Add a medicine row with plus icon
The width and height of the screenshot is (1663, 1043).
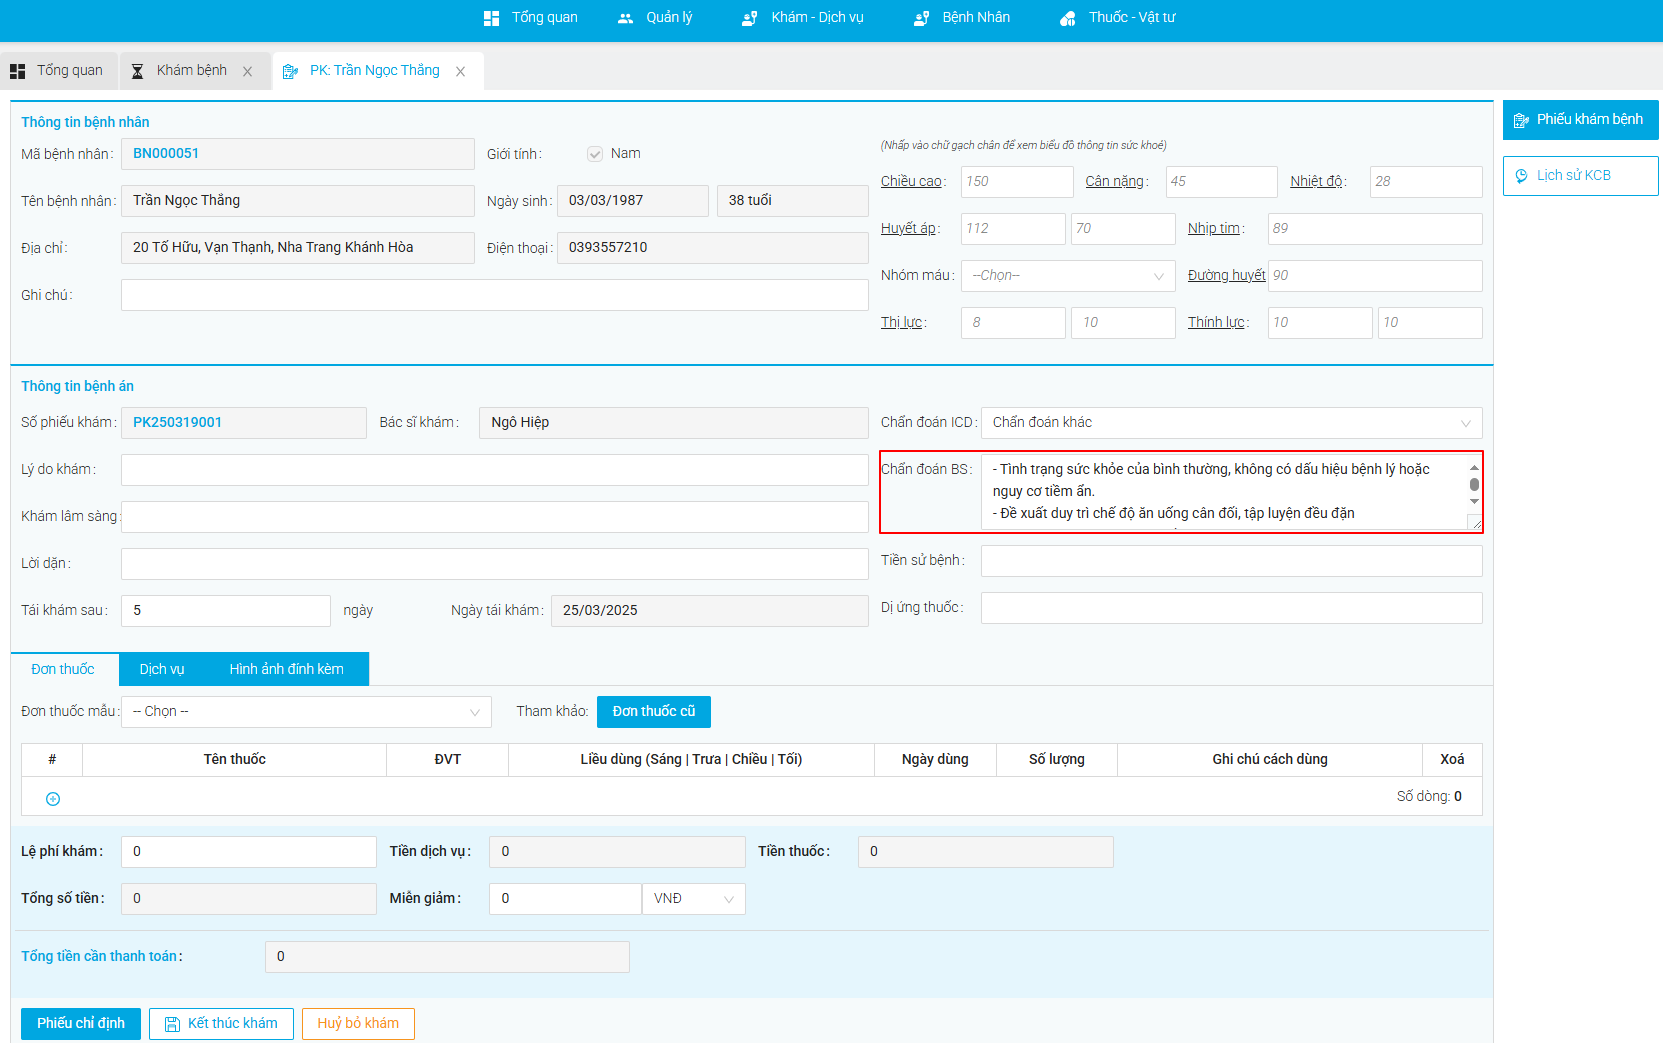tap(53, 798)
